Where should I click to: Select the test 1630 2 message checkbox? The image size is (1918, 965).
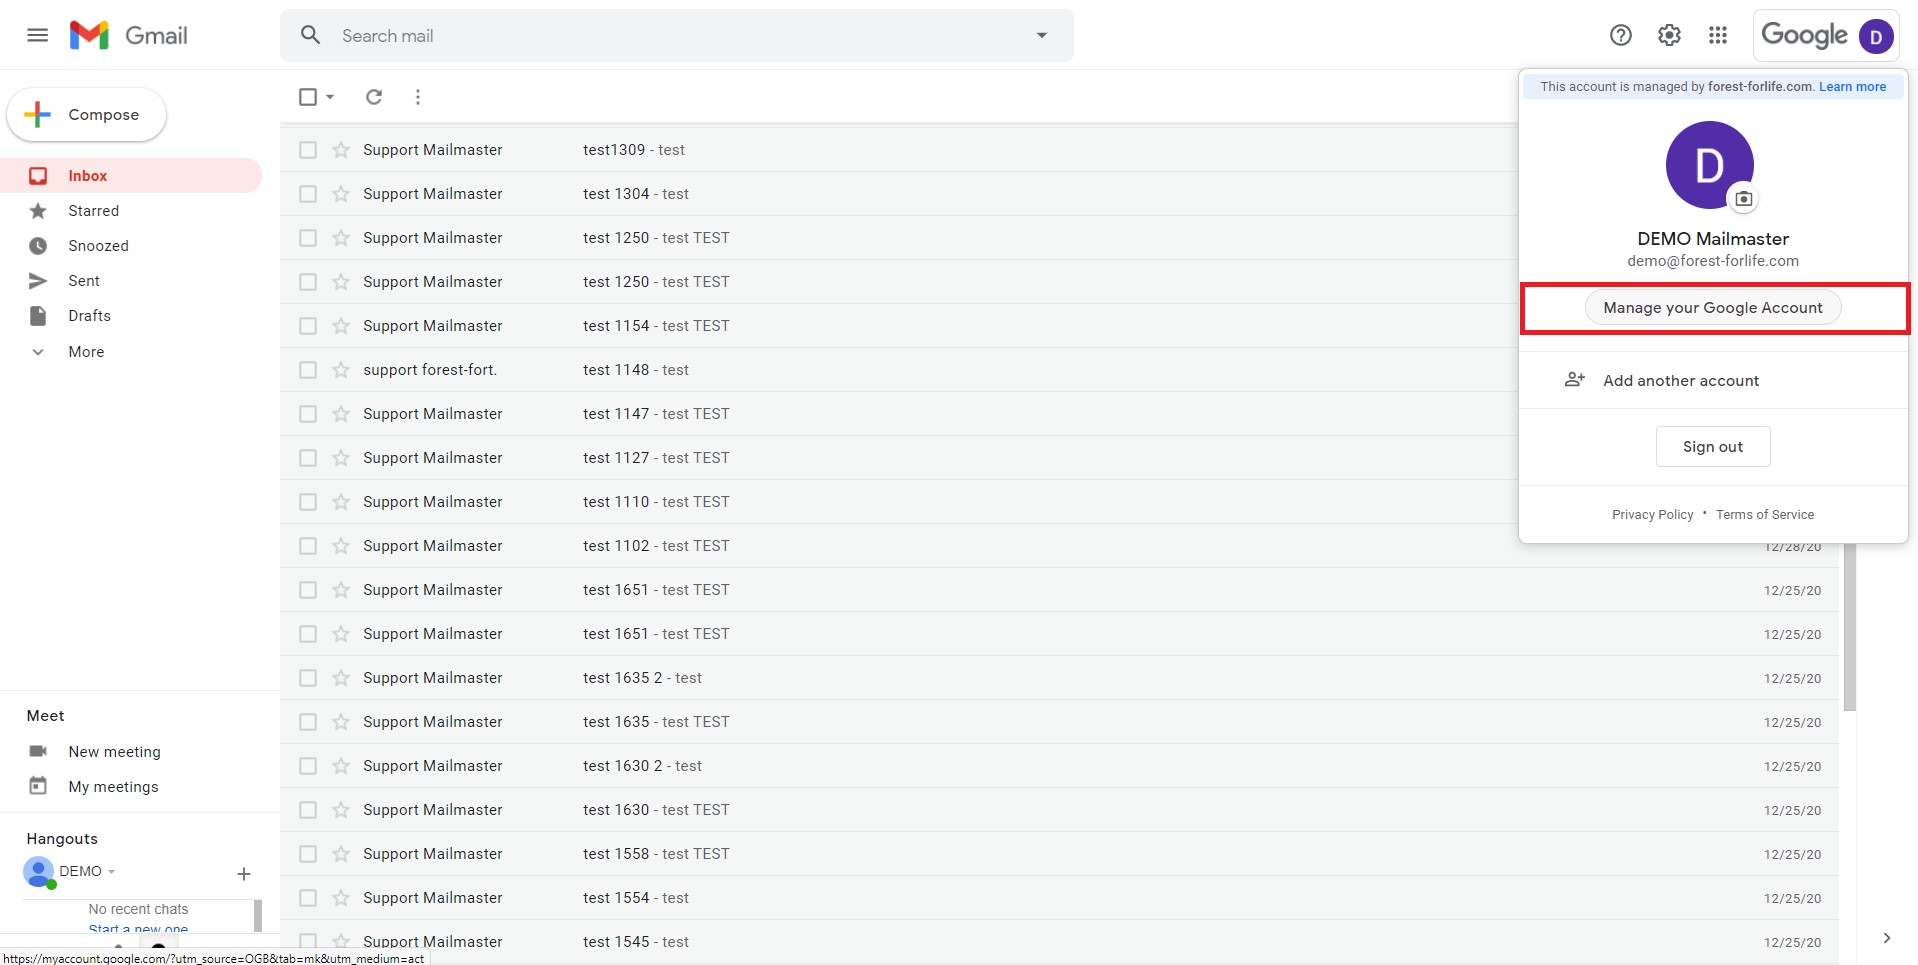click(308, 766)
